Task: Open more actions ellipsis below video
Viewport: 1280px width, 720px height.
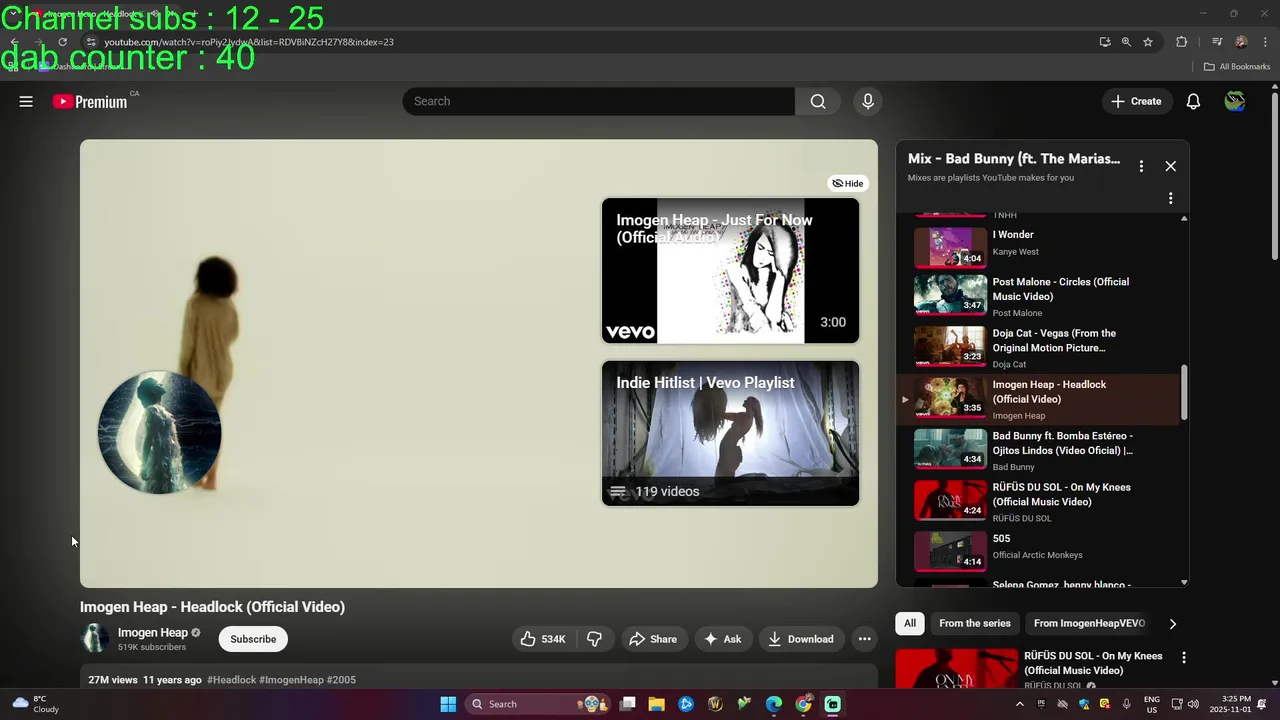Action: point(864,639)
